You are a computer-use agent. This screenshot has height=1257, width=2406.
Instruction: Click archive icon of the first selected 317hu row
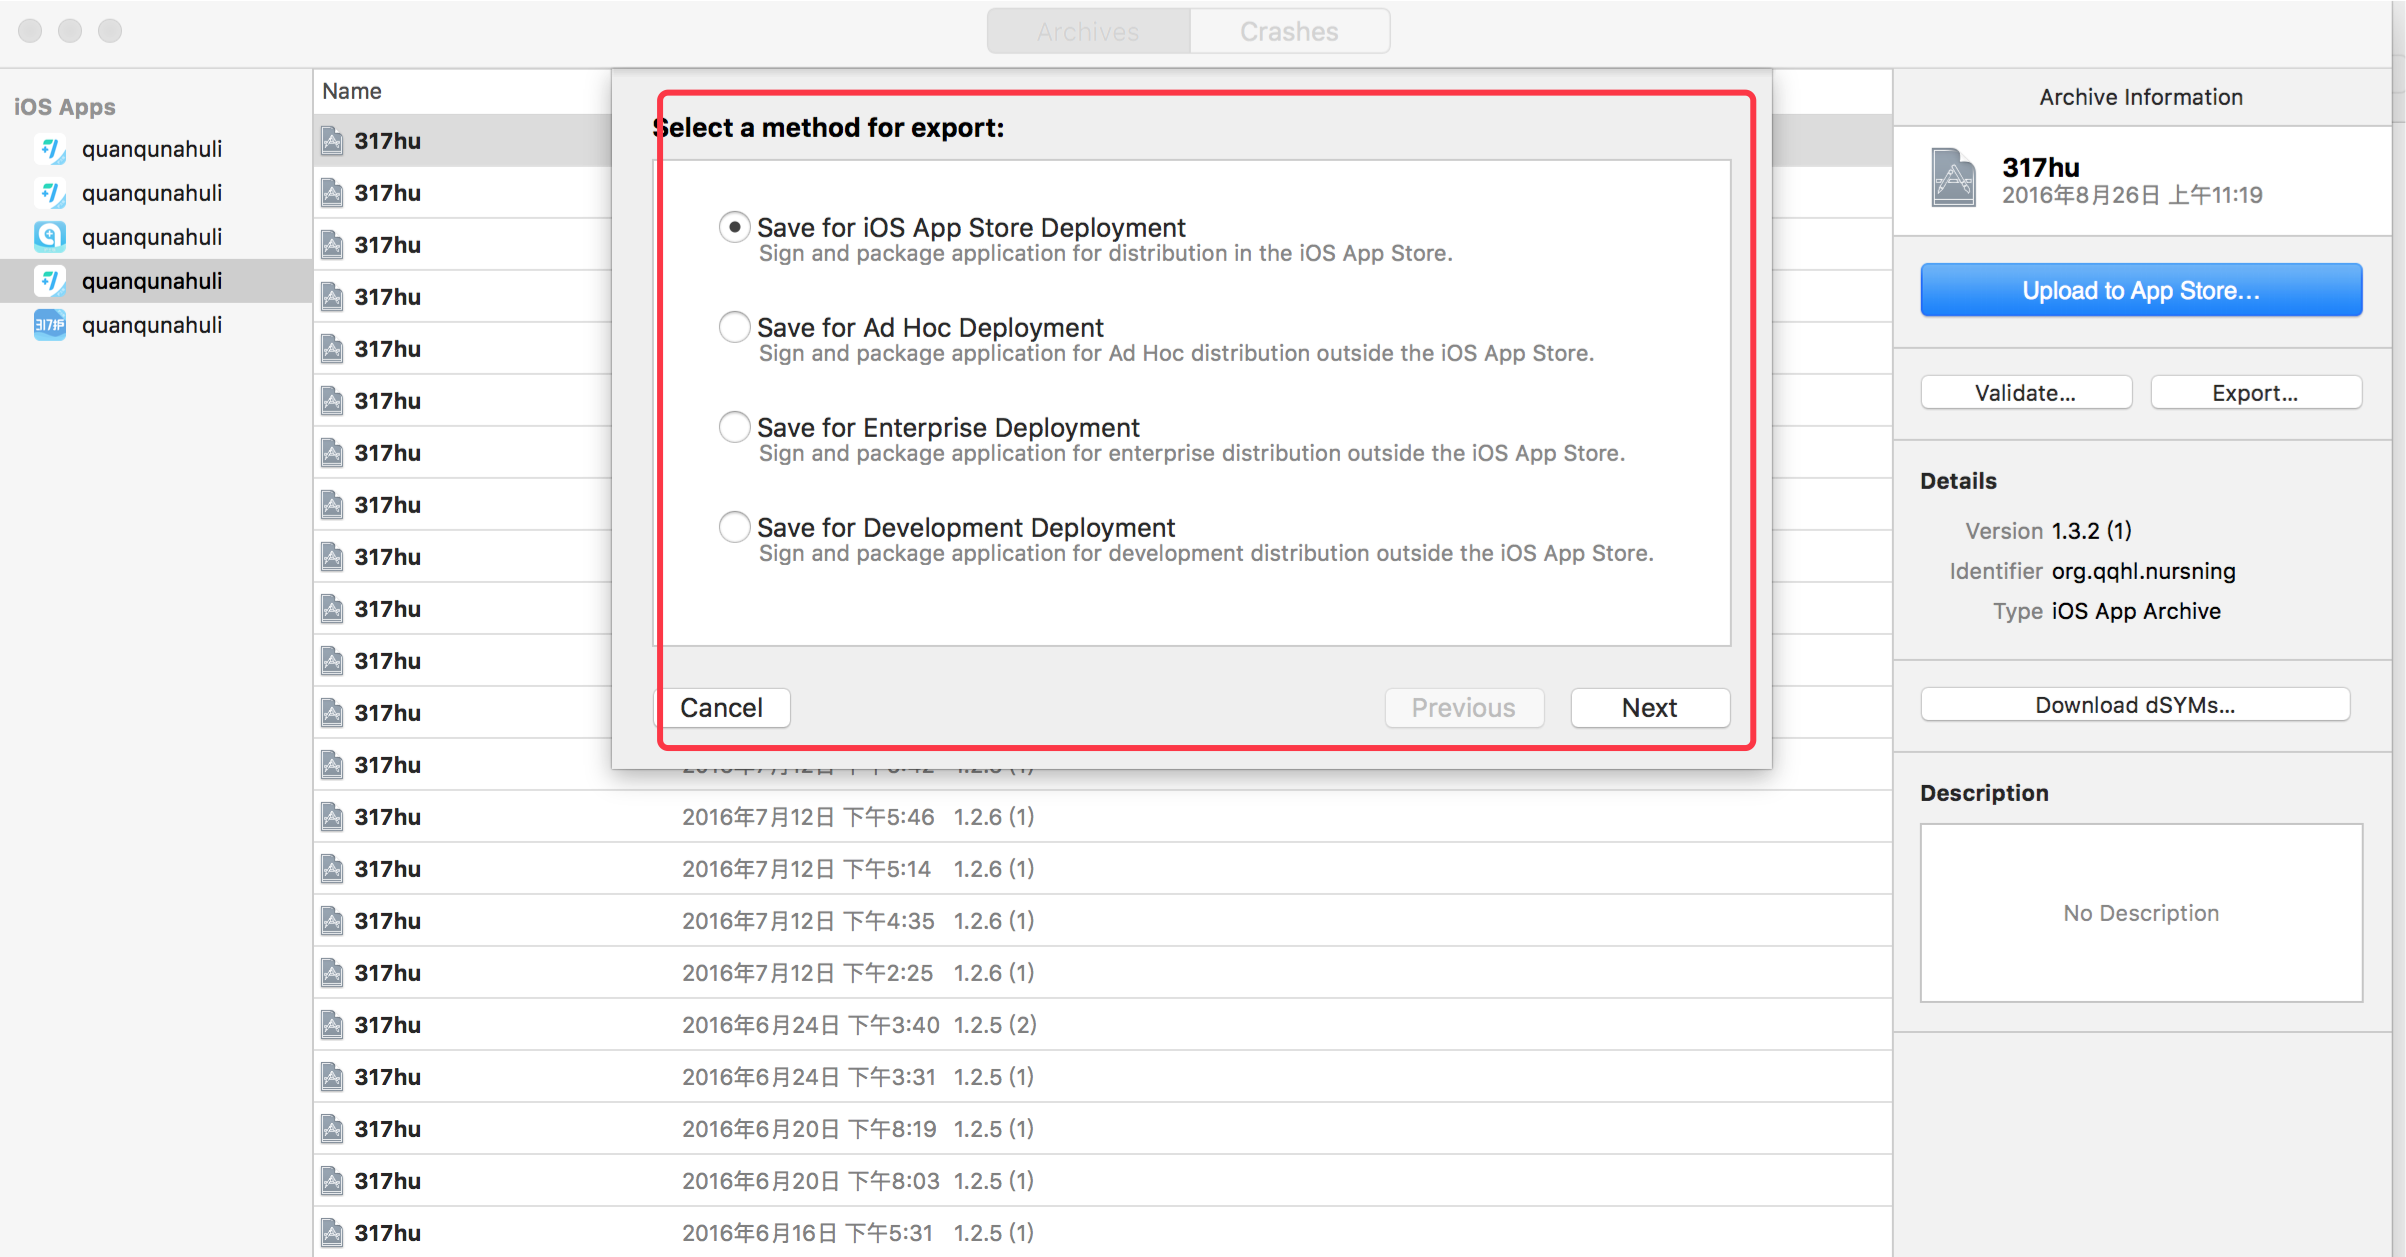[332, 141]
